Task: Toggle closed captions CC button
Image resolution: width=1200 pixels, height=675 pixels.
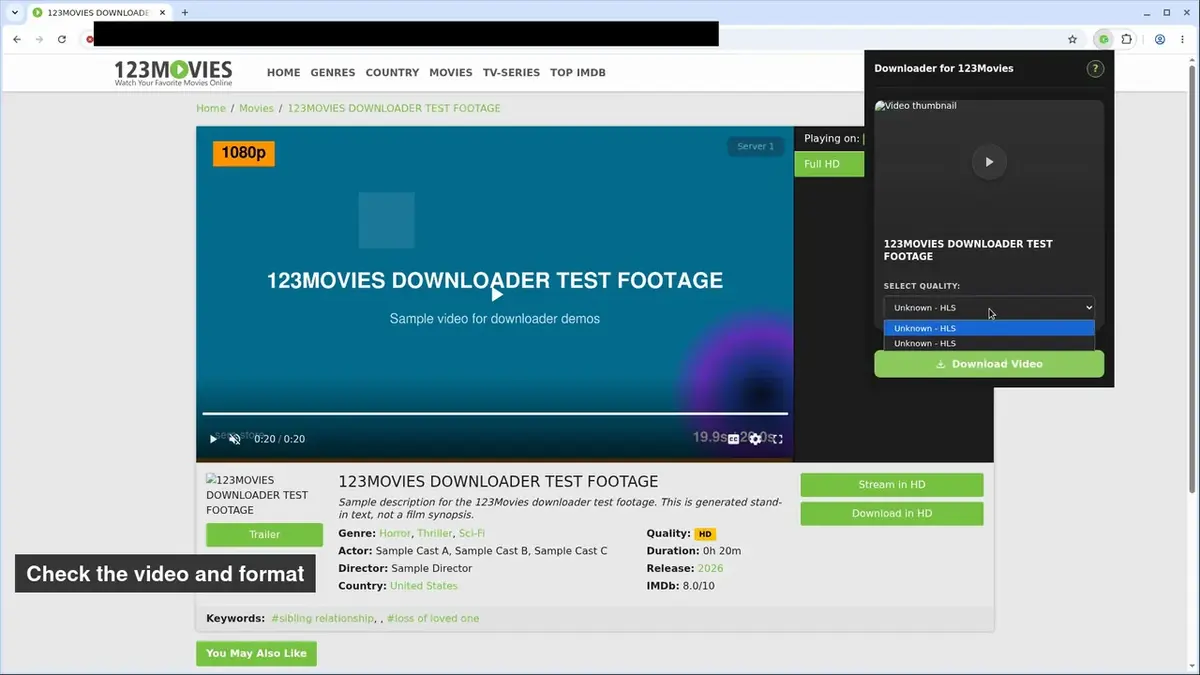Action: tap(733, 439)
